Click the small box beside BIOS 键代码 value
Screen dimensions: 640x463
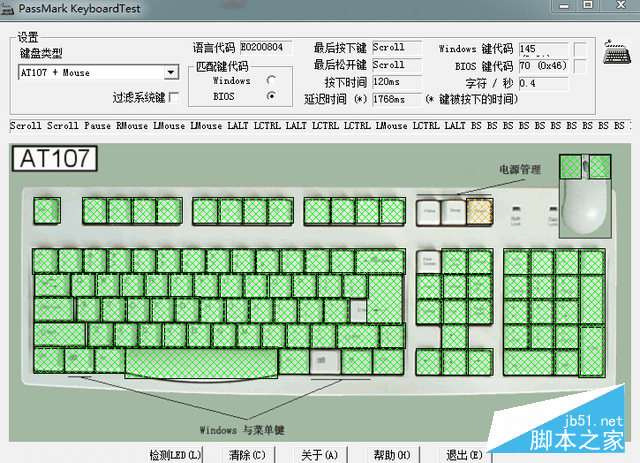point(580,66)
